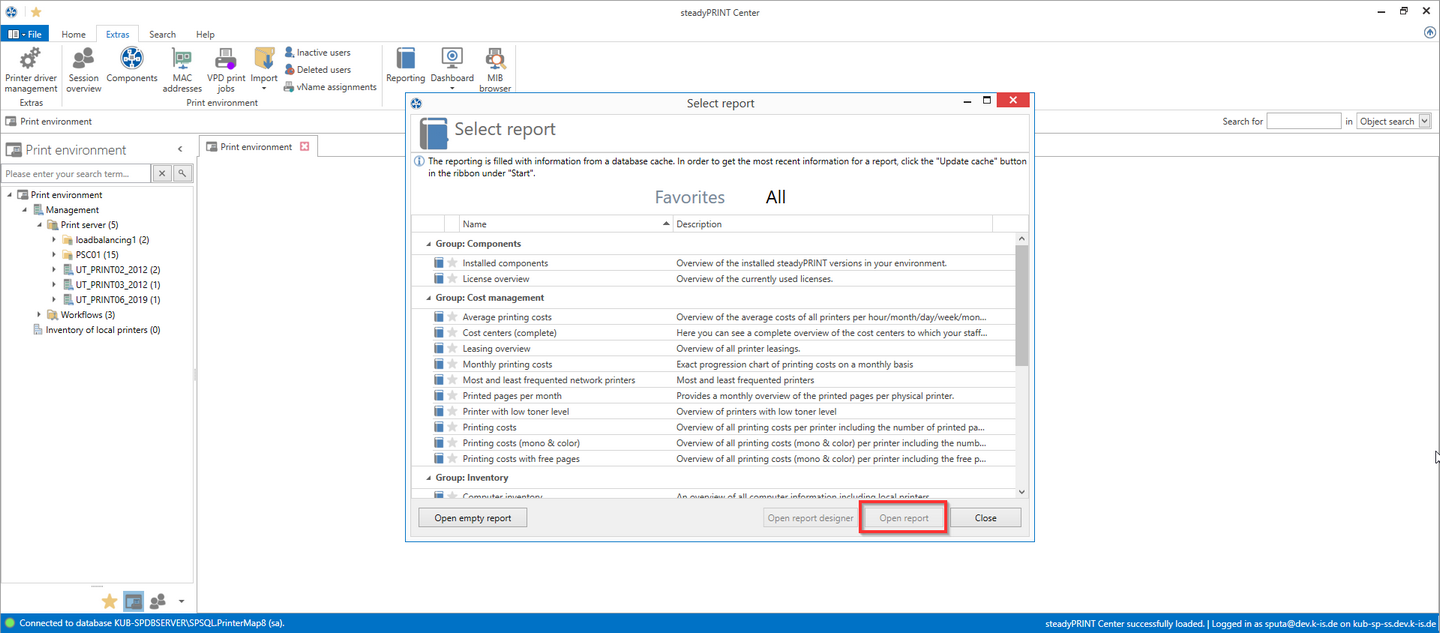This screenshot has width=1440, height=633.
Task: Star the Printing costs (mono & color) report
Action: 452,443
